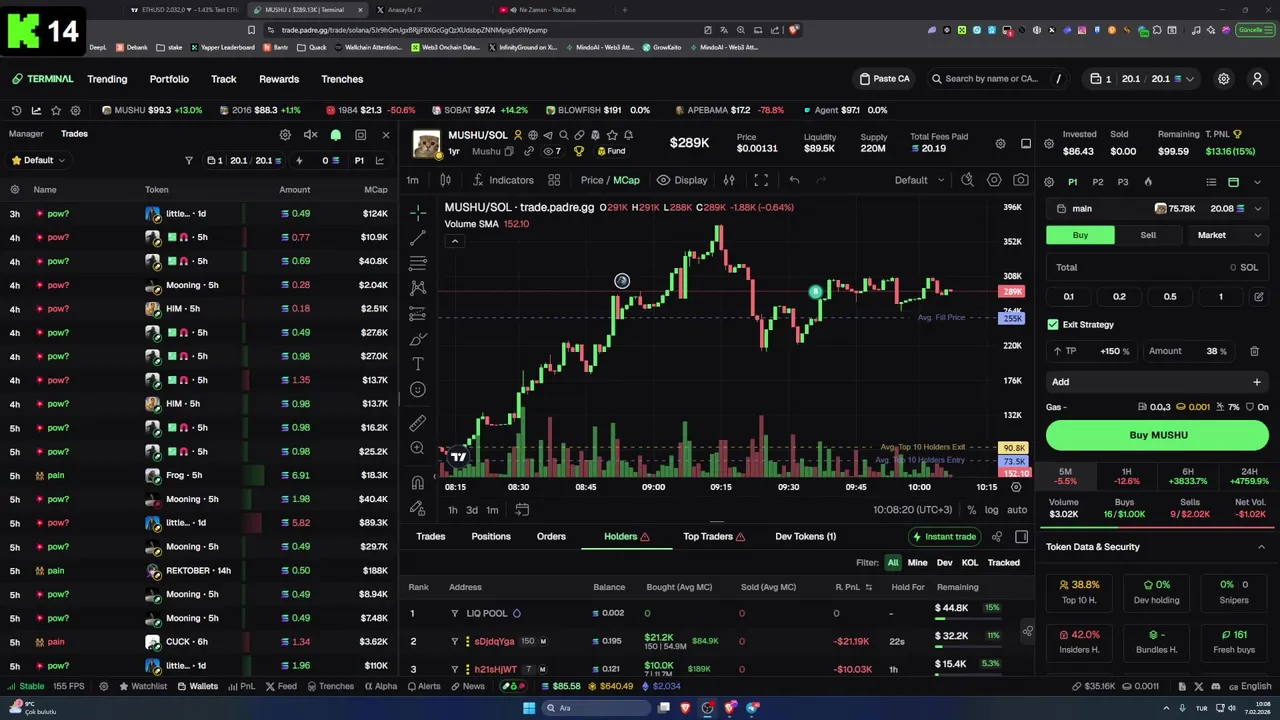This screenshot has width=1280, height=720.
Task: Toggle auto scale on the chart
Action: point(1017,510)
